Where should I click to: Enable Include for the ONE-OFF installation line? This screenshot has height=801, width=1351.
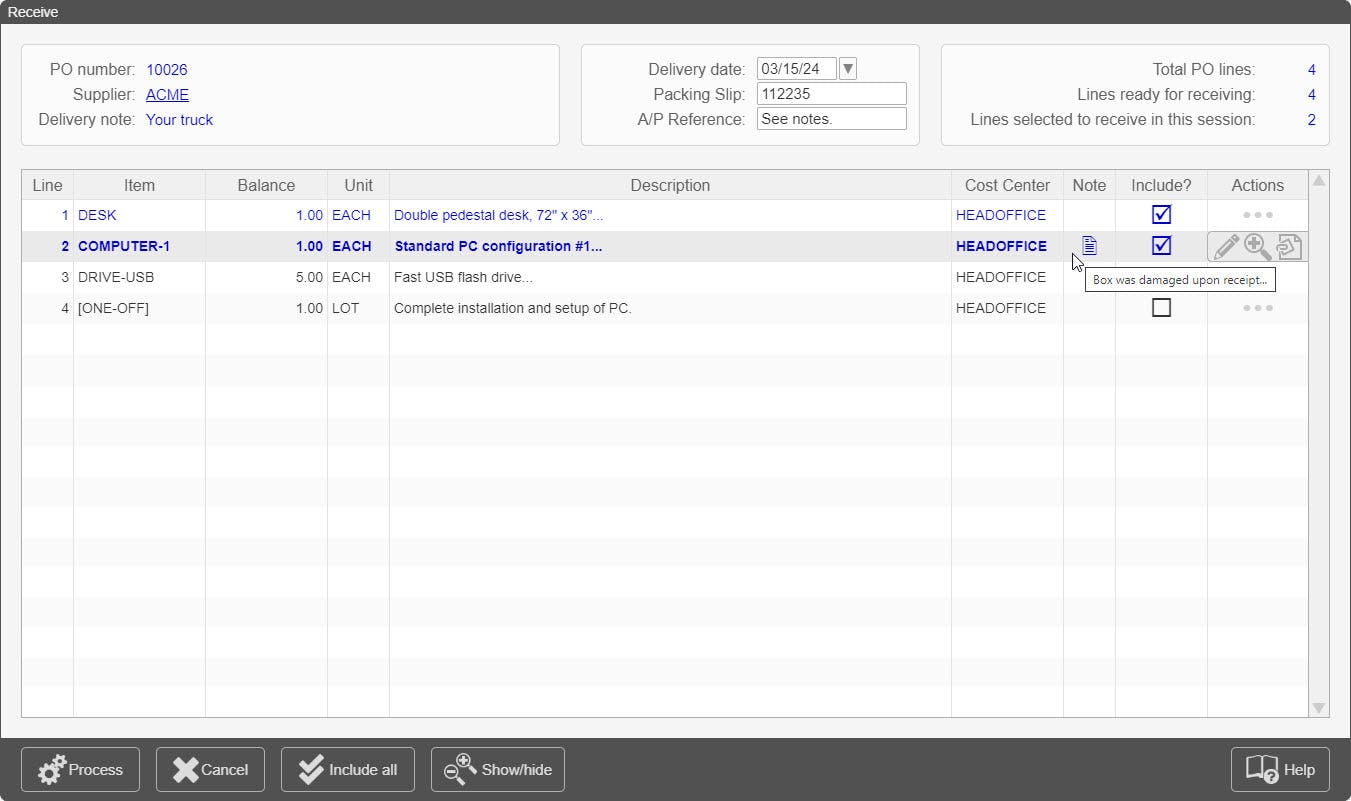click(x=1162, y=308)
